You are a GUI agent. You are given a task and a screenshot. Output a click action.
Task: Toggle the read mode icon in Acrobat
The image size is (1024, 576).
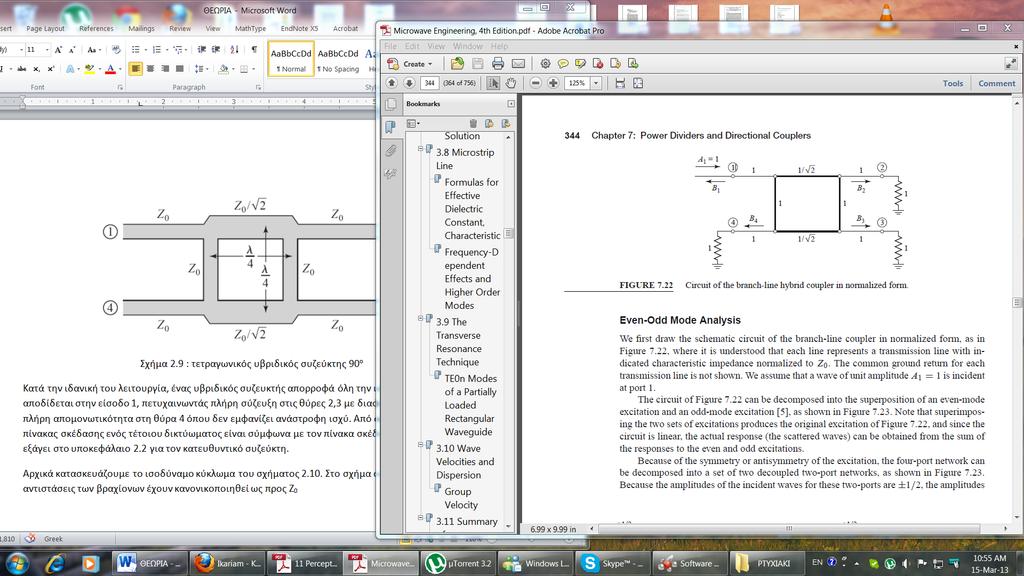[1011, 63]
